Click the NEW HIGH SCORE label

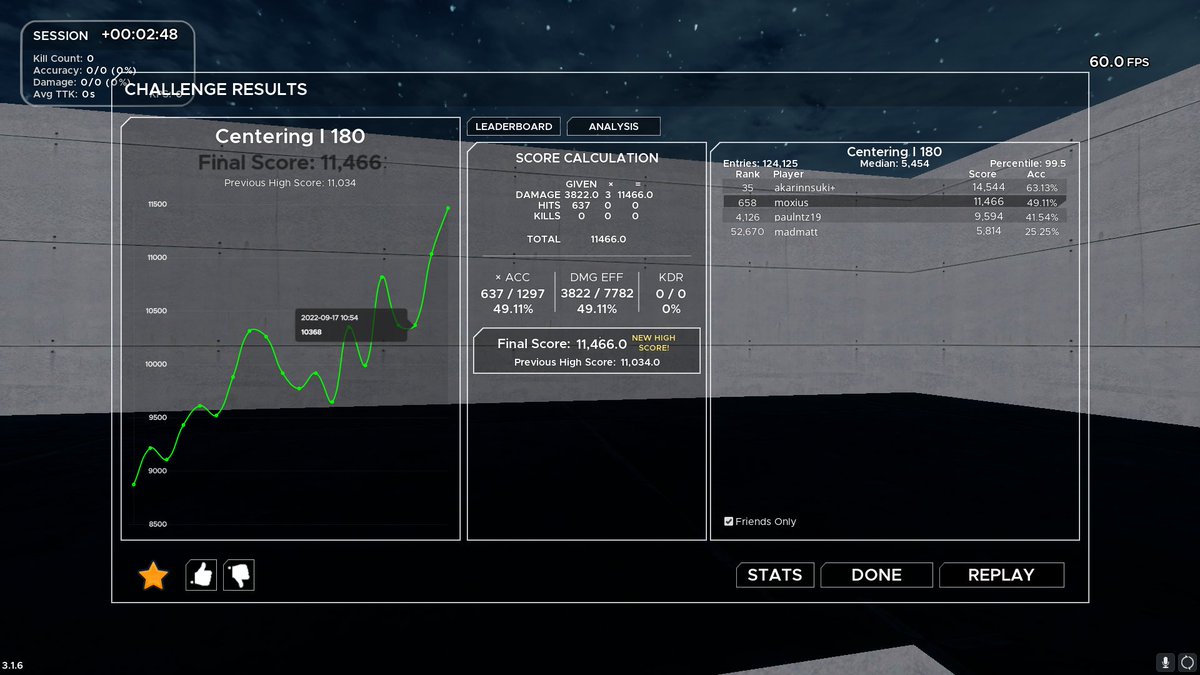654,343
